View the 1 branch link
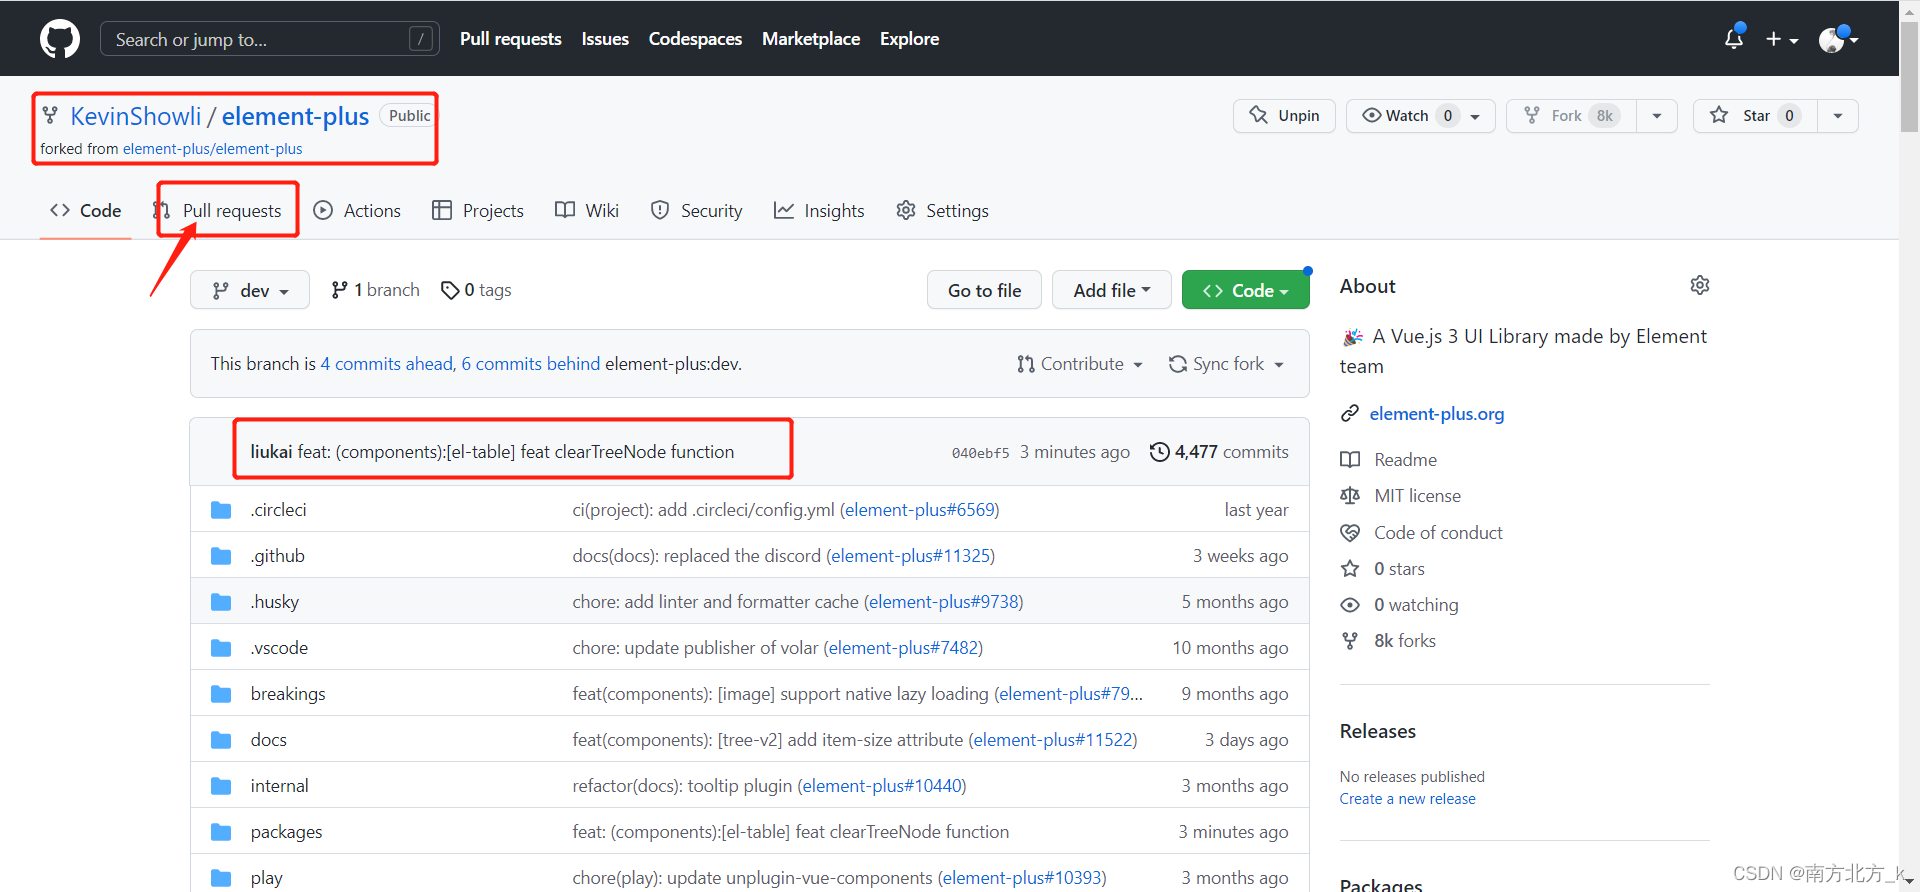This screenshot has width=1920, height=892. tap(375, 290)
